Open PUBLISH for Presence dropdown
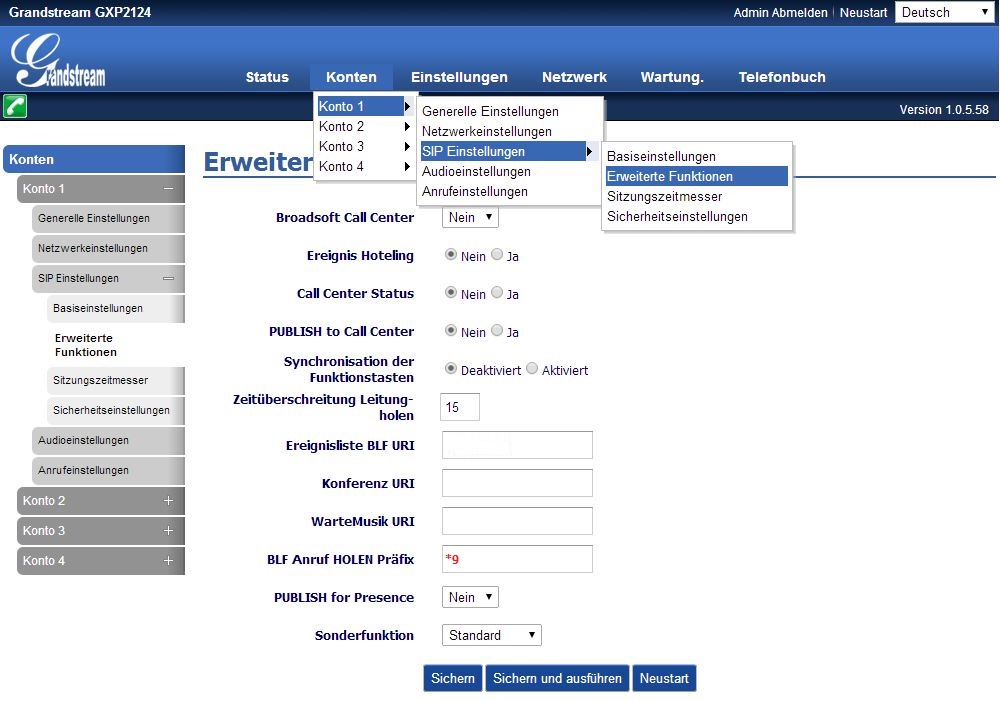Image resolution: width=1000 pixels, height=701 pixels. 470,597
